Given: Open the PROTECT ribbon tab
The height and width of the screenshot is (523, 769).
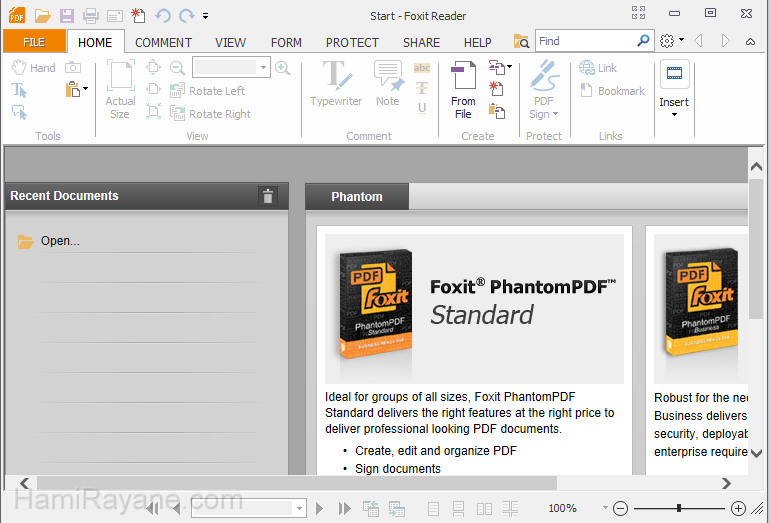Looking at the screenshot, I should (x=352, y=43).
